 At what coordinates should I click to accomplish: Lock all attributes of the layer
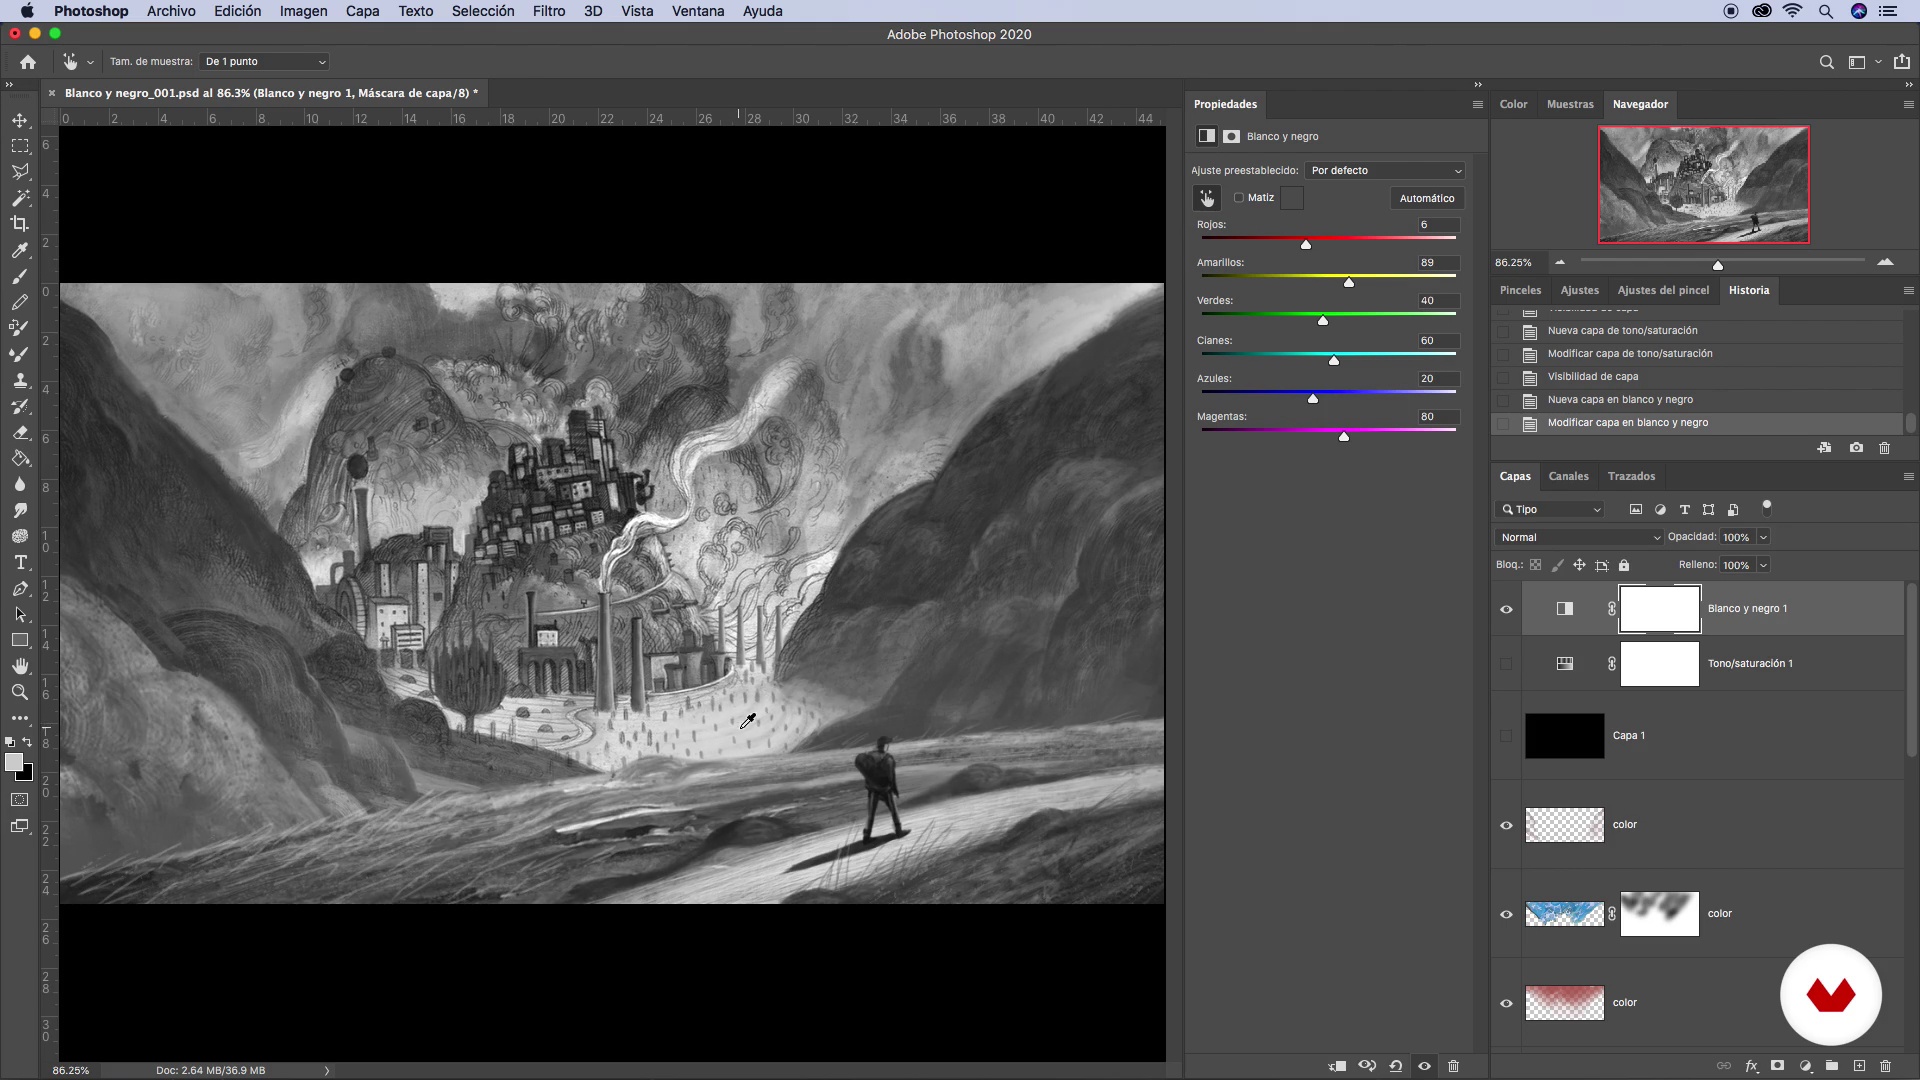point(1624,566)
